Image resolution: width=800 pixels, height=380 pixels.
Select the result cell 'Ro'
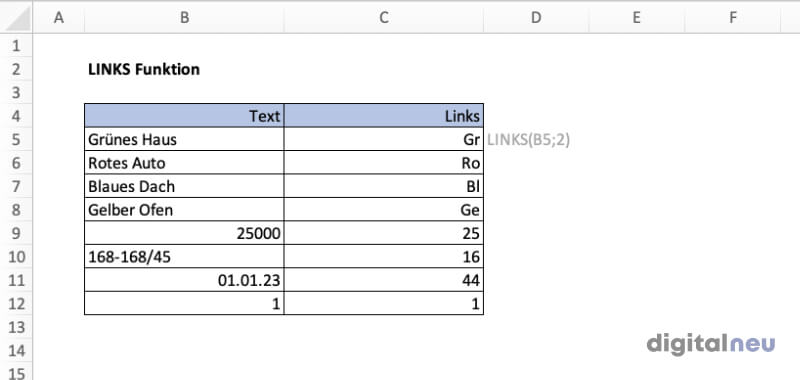coord(384,163)
